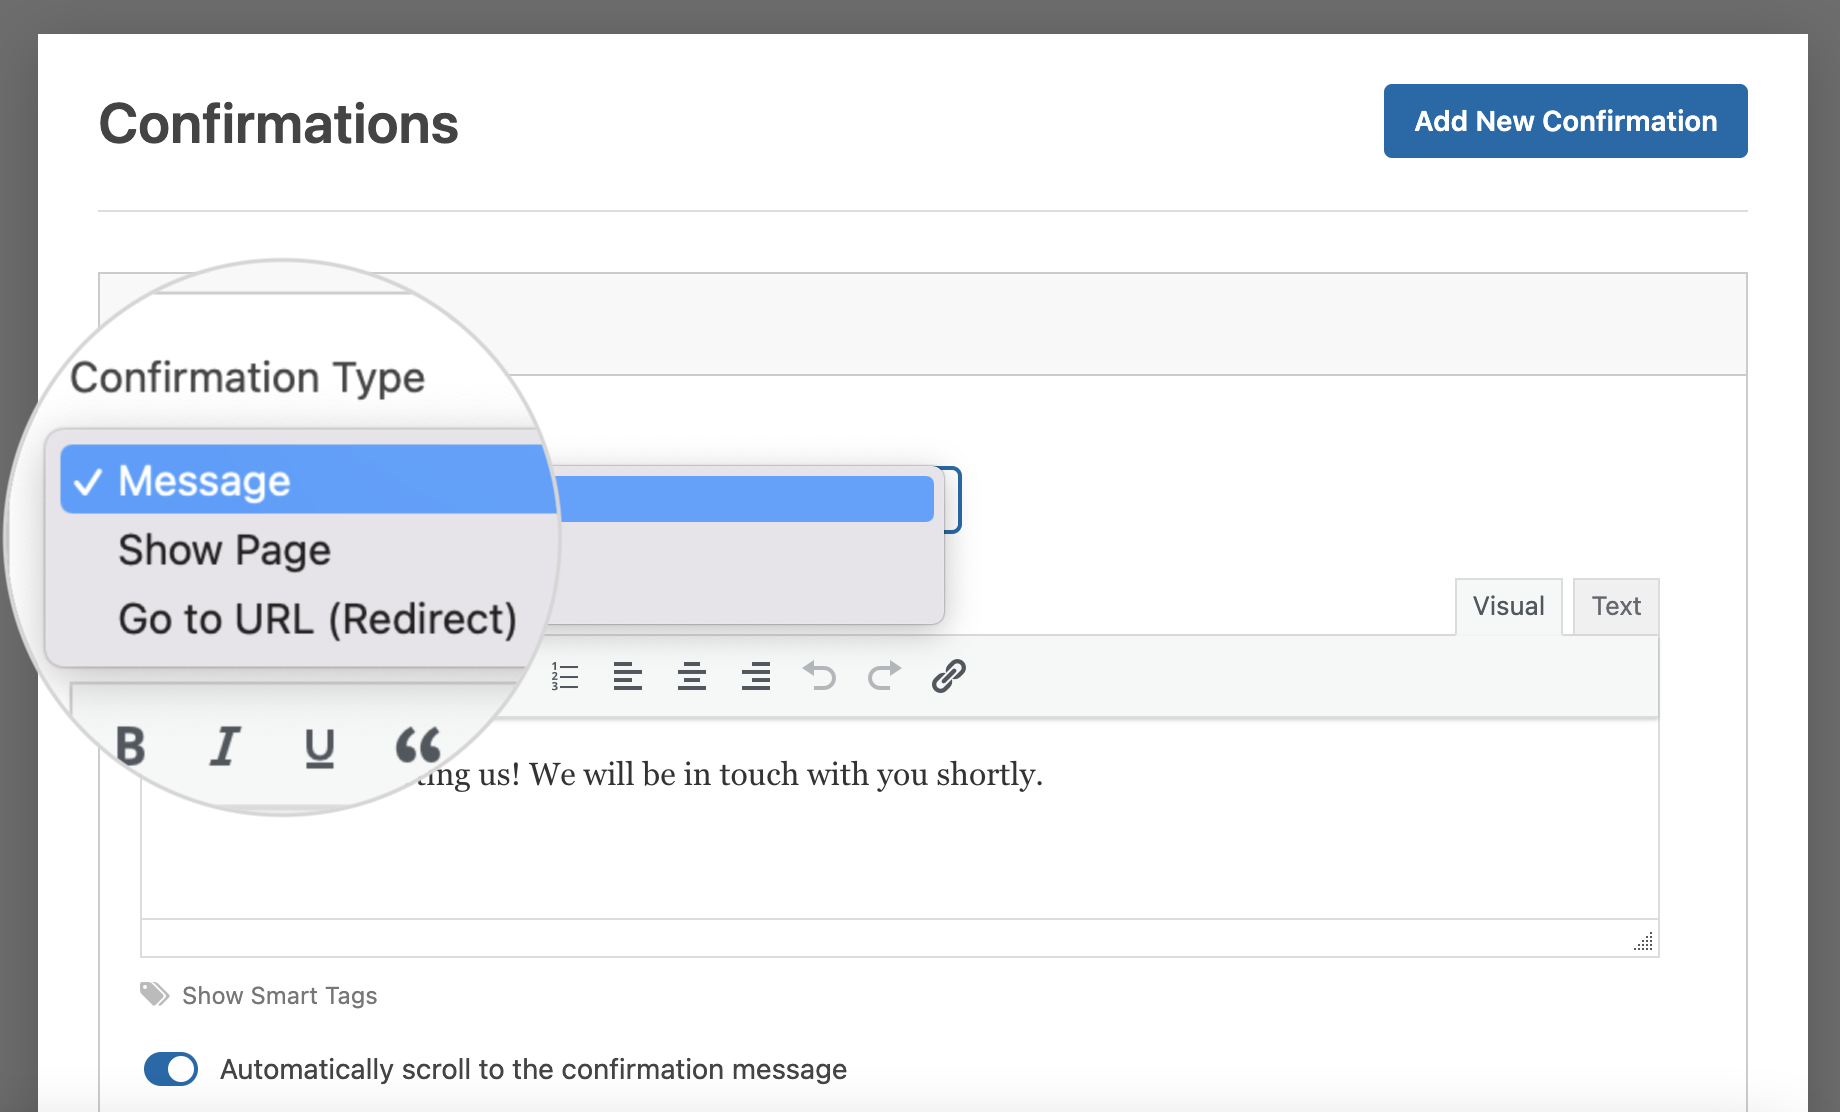Switch to the Text editor tab
Viewport: 1840px width, 1112px height.
(1616, 606)
